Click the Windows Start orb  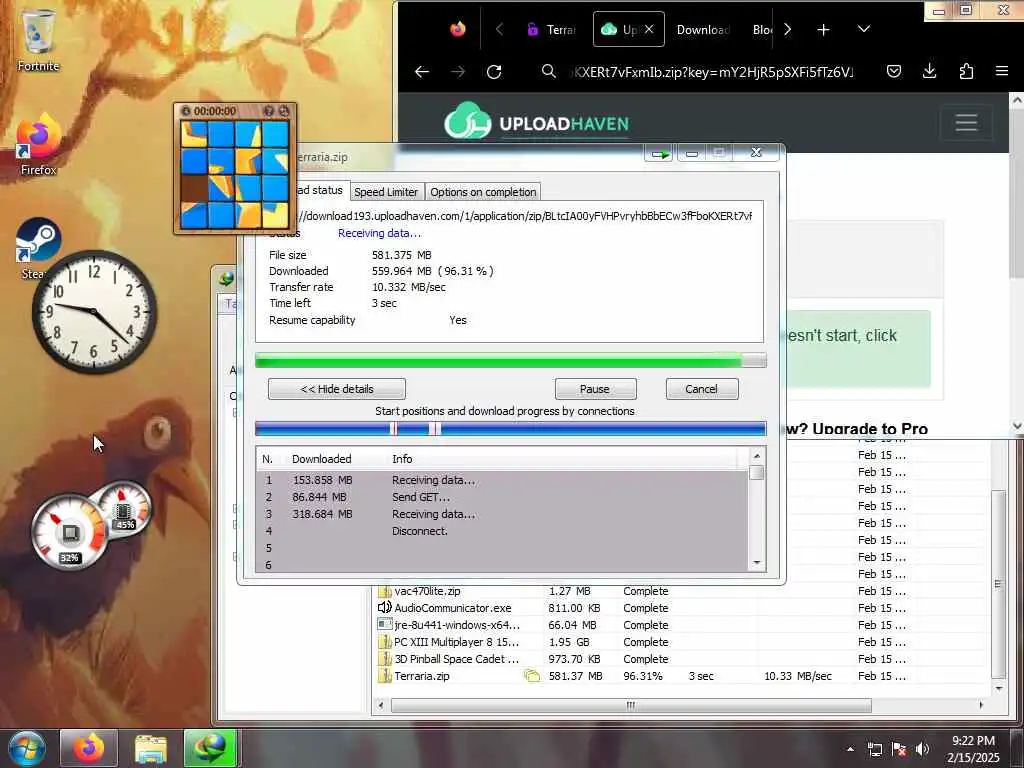(27, 748)
